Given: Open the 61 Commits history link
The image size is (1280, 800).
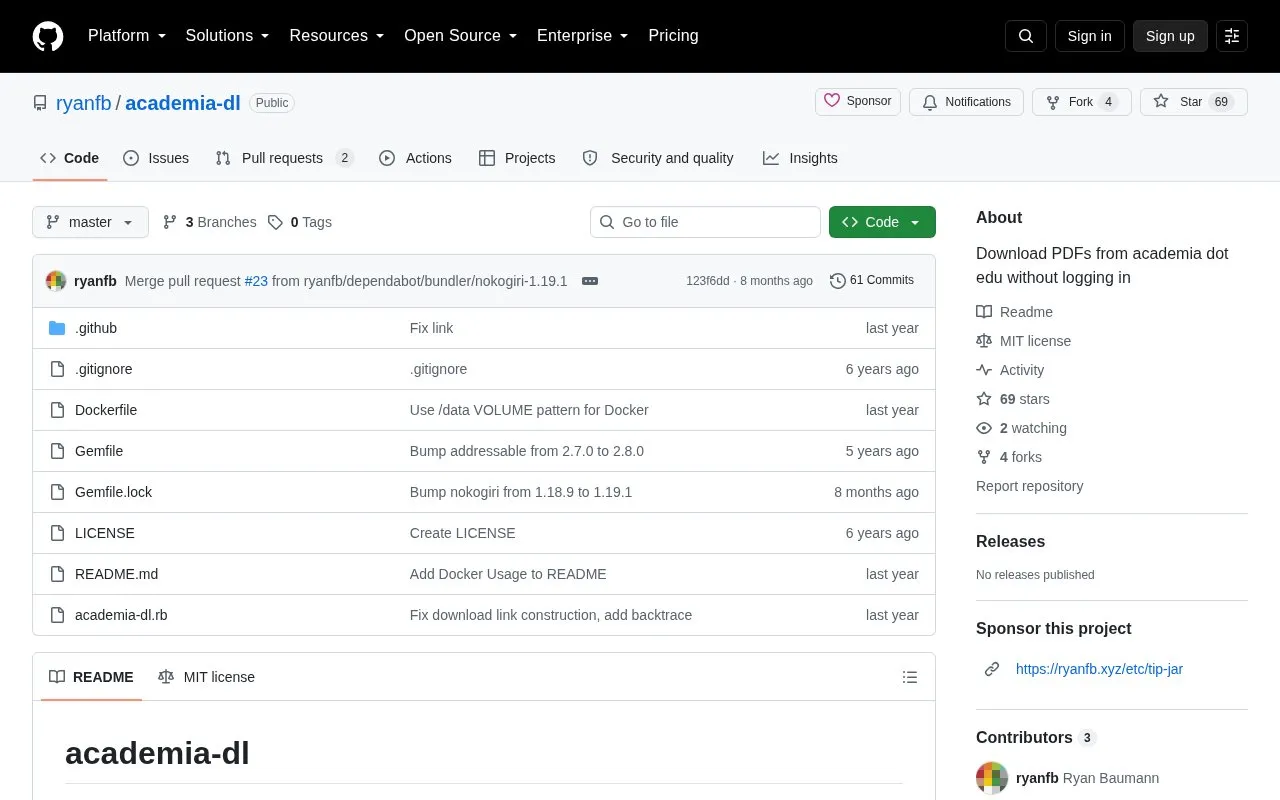Looking at the screenshot, I should click(872, 281).
